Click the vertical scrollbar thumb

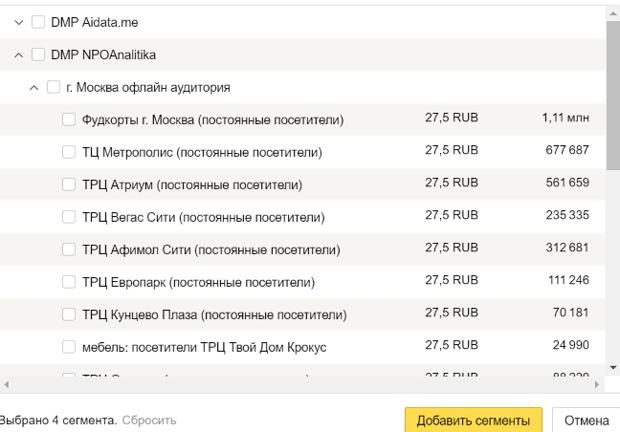pyautogui.click(x=613, y=96)
